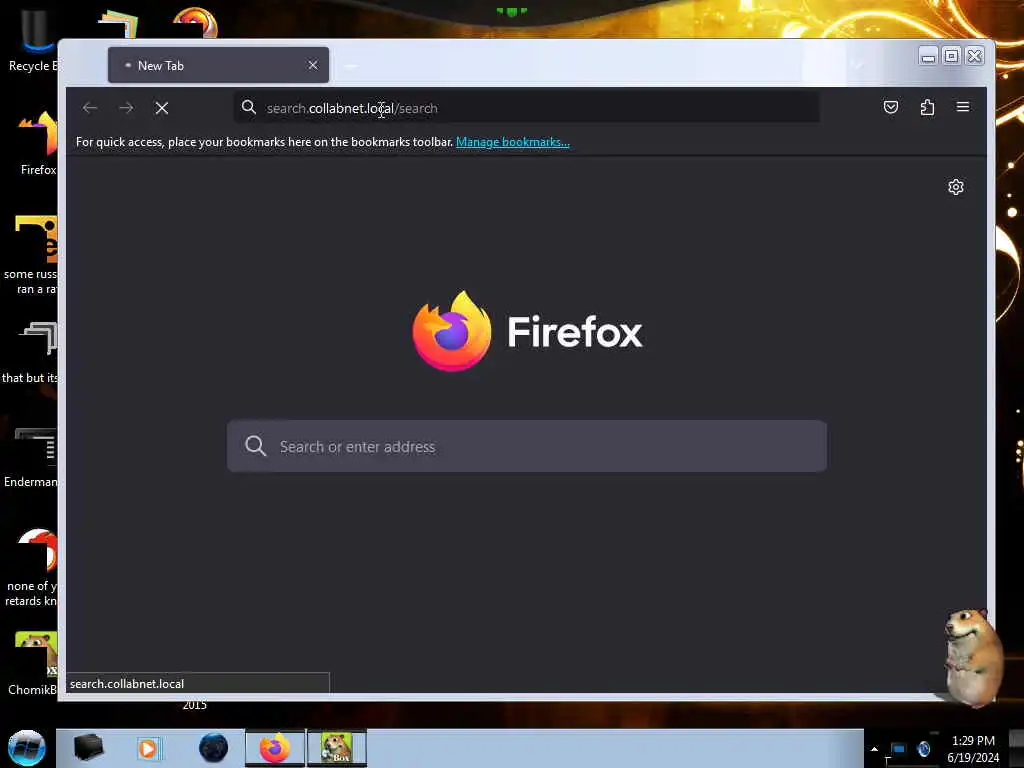Click the Firefox wordmark text
This screenshot has width=1024, height=768.
(575, 332)
